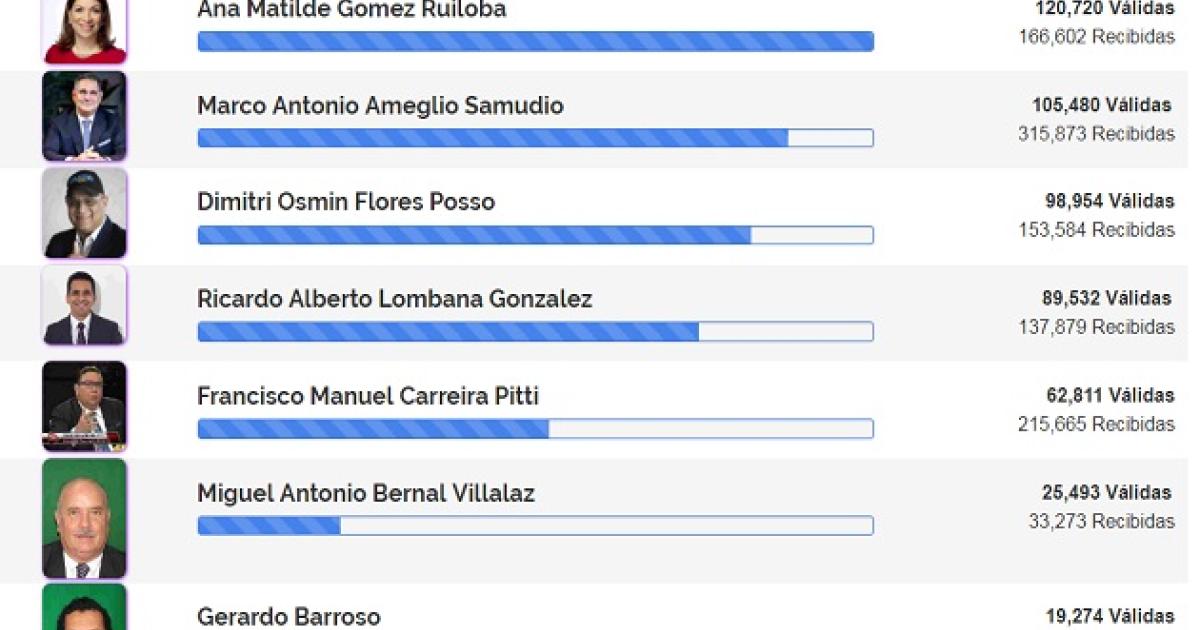Click Francisco Manuel Carreira Pitti's thumbnail
1200x630 pixels.
click(x=84, y=407)
